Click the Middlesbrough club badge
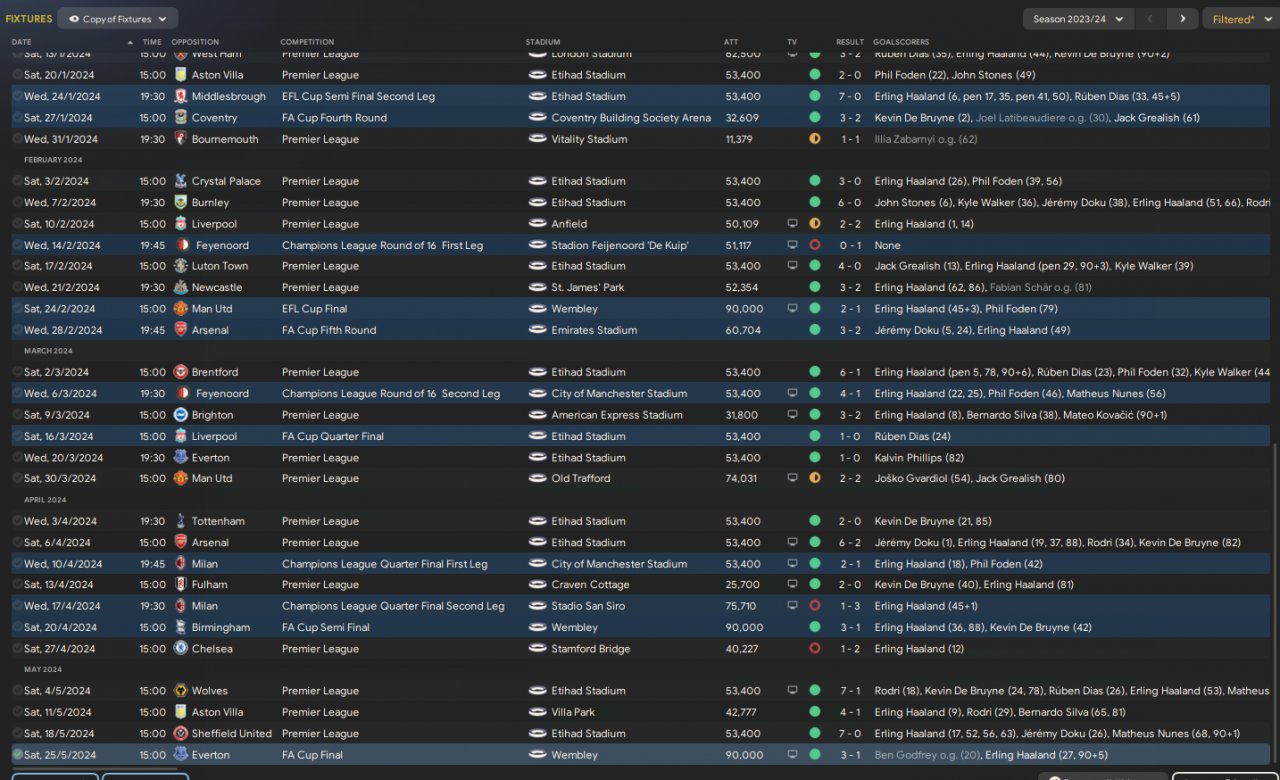 pos(181,97)
